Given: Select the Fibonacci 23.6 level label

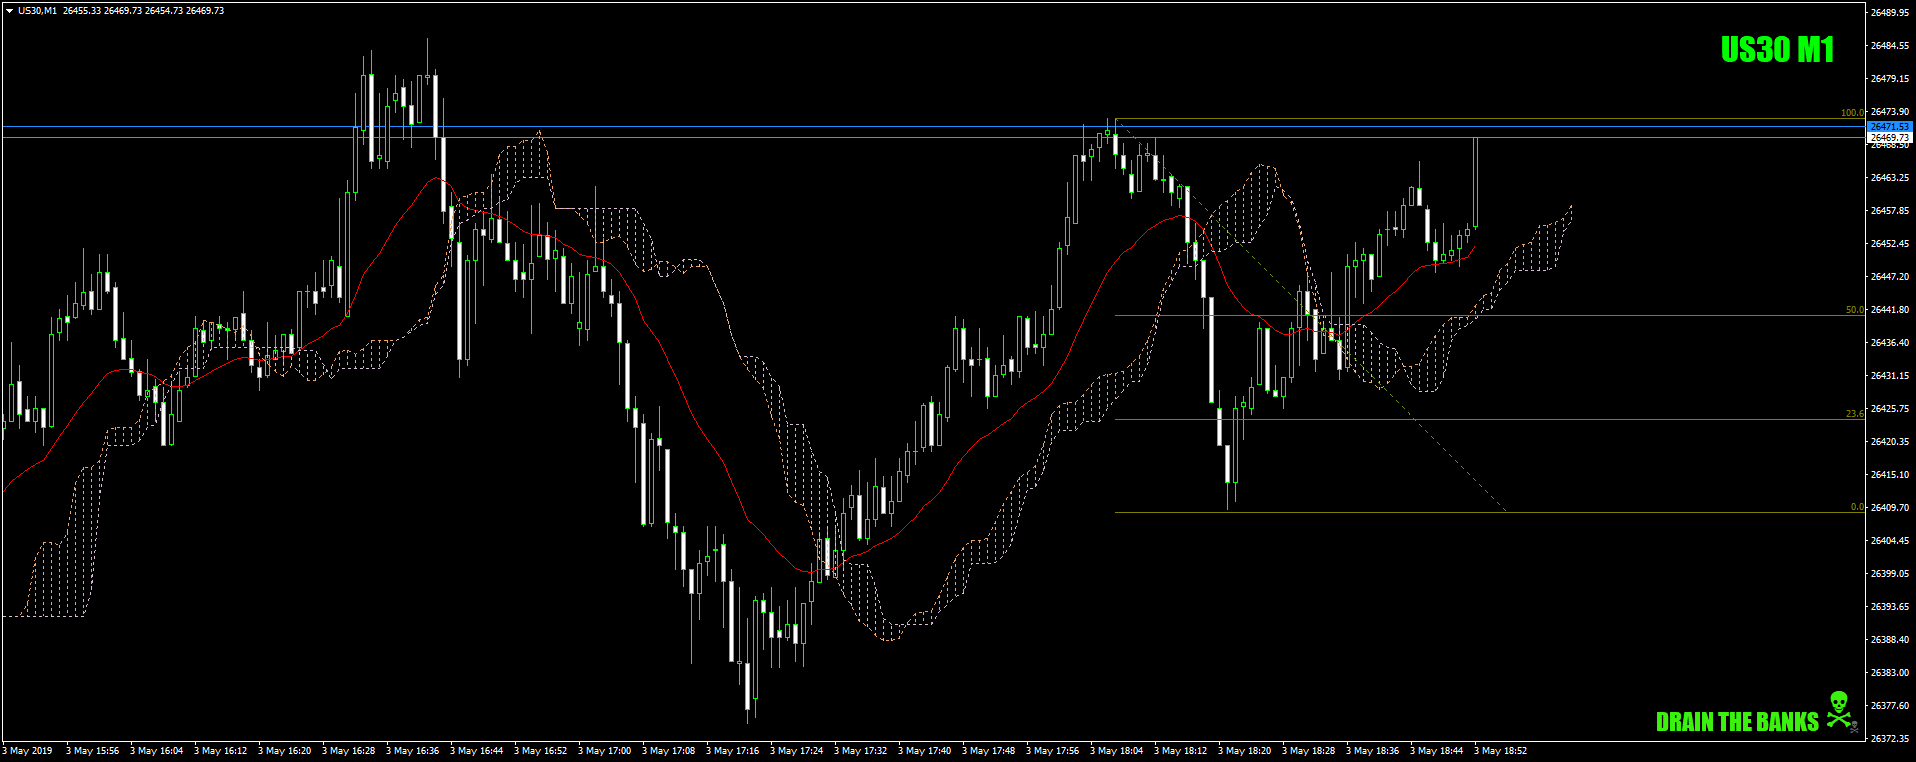Looking at the screenshot, I should pyautogui.click(x=1854, y=414).
